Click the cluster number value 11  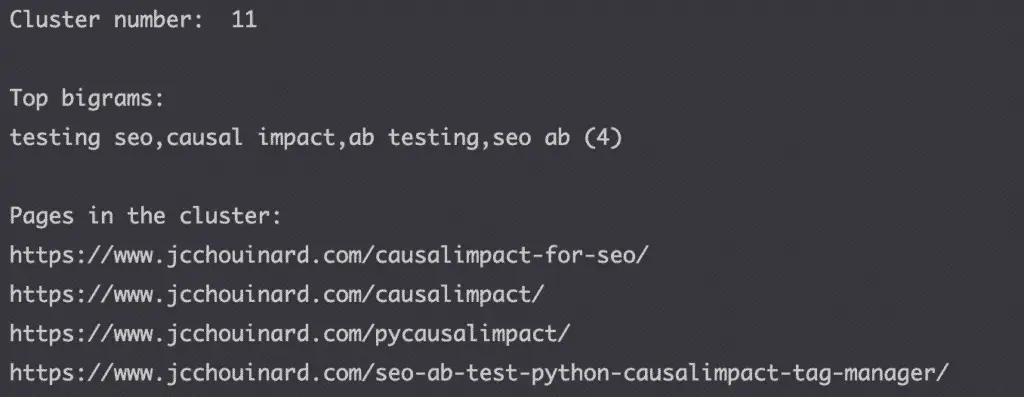244,19
